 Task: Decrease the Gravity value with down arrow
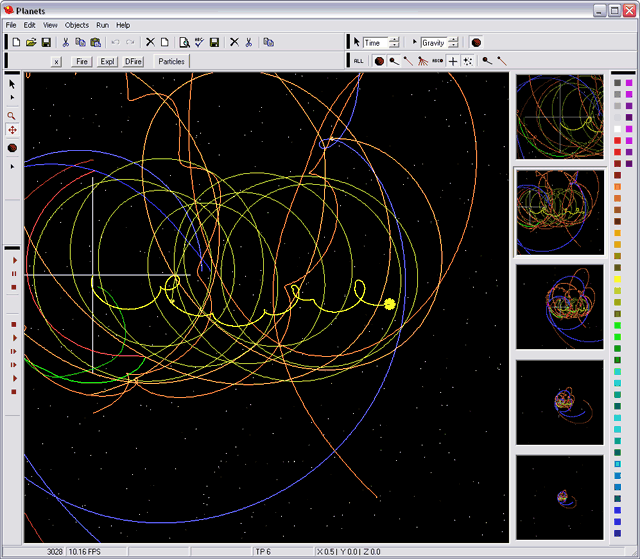tap(453, 45)
